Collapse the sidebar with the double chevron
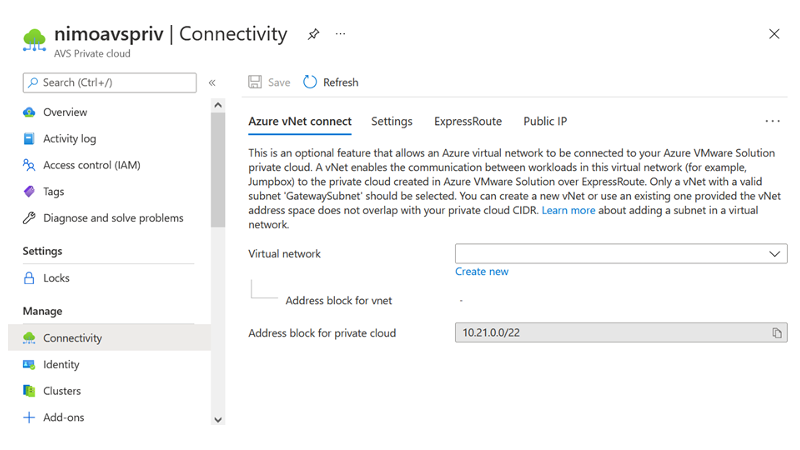 point(212,83)
